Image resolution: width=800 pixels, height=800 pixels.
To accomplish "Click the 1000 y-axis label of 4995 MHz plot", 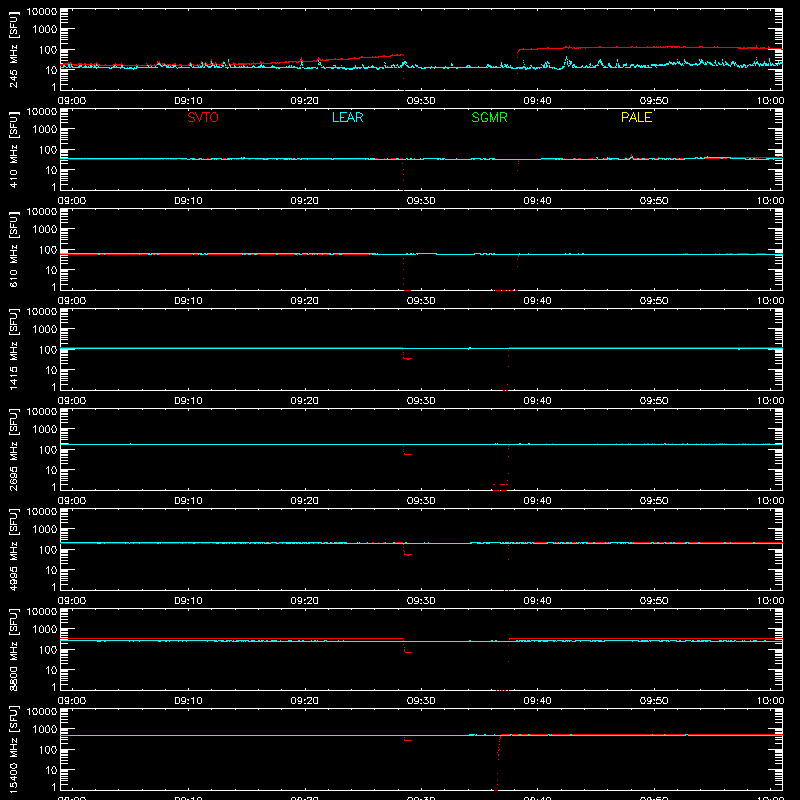I will 45,530.
